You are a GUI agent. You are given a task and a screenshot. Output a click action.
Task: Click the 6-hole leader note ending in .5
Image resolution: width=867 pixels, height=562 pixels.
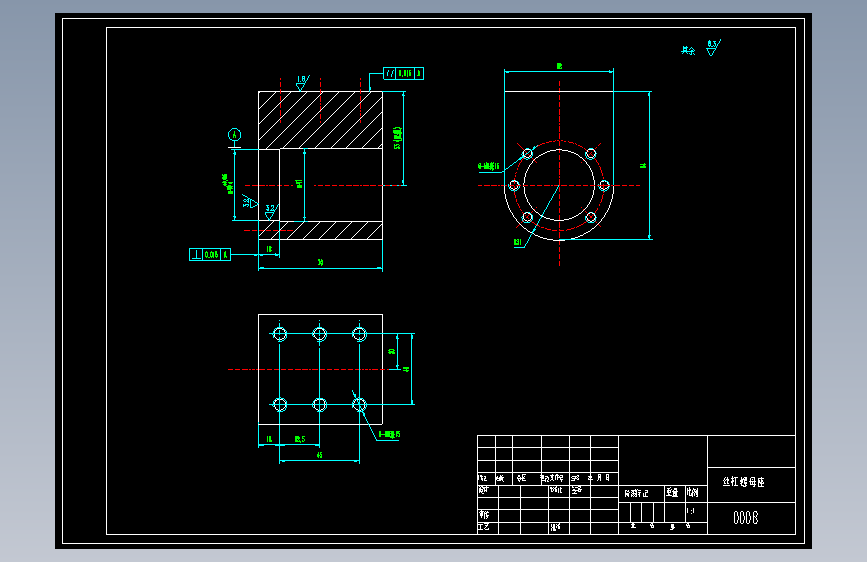click(389, 435)
